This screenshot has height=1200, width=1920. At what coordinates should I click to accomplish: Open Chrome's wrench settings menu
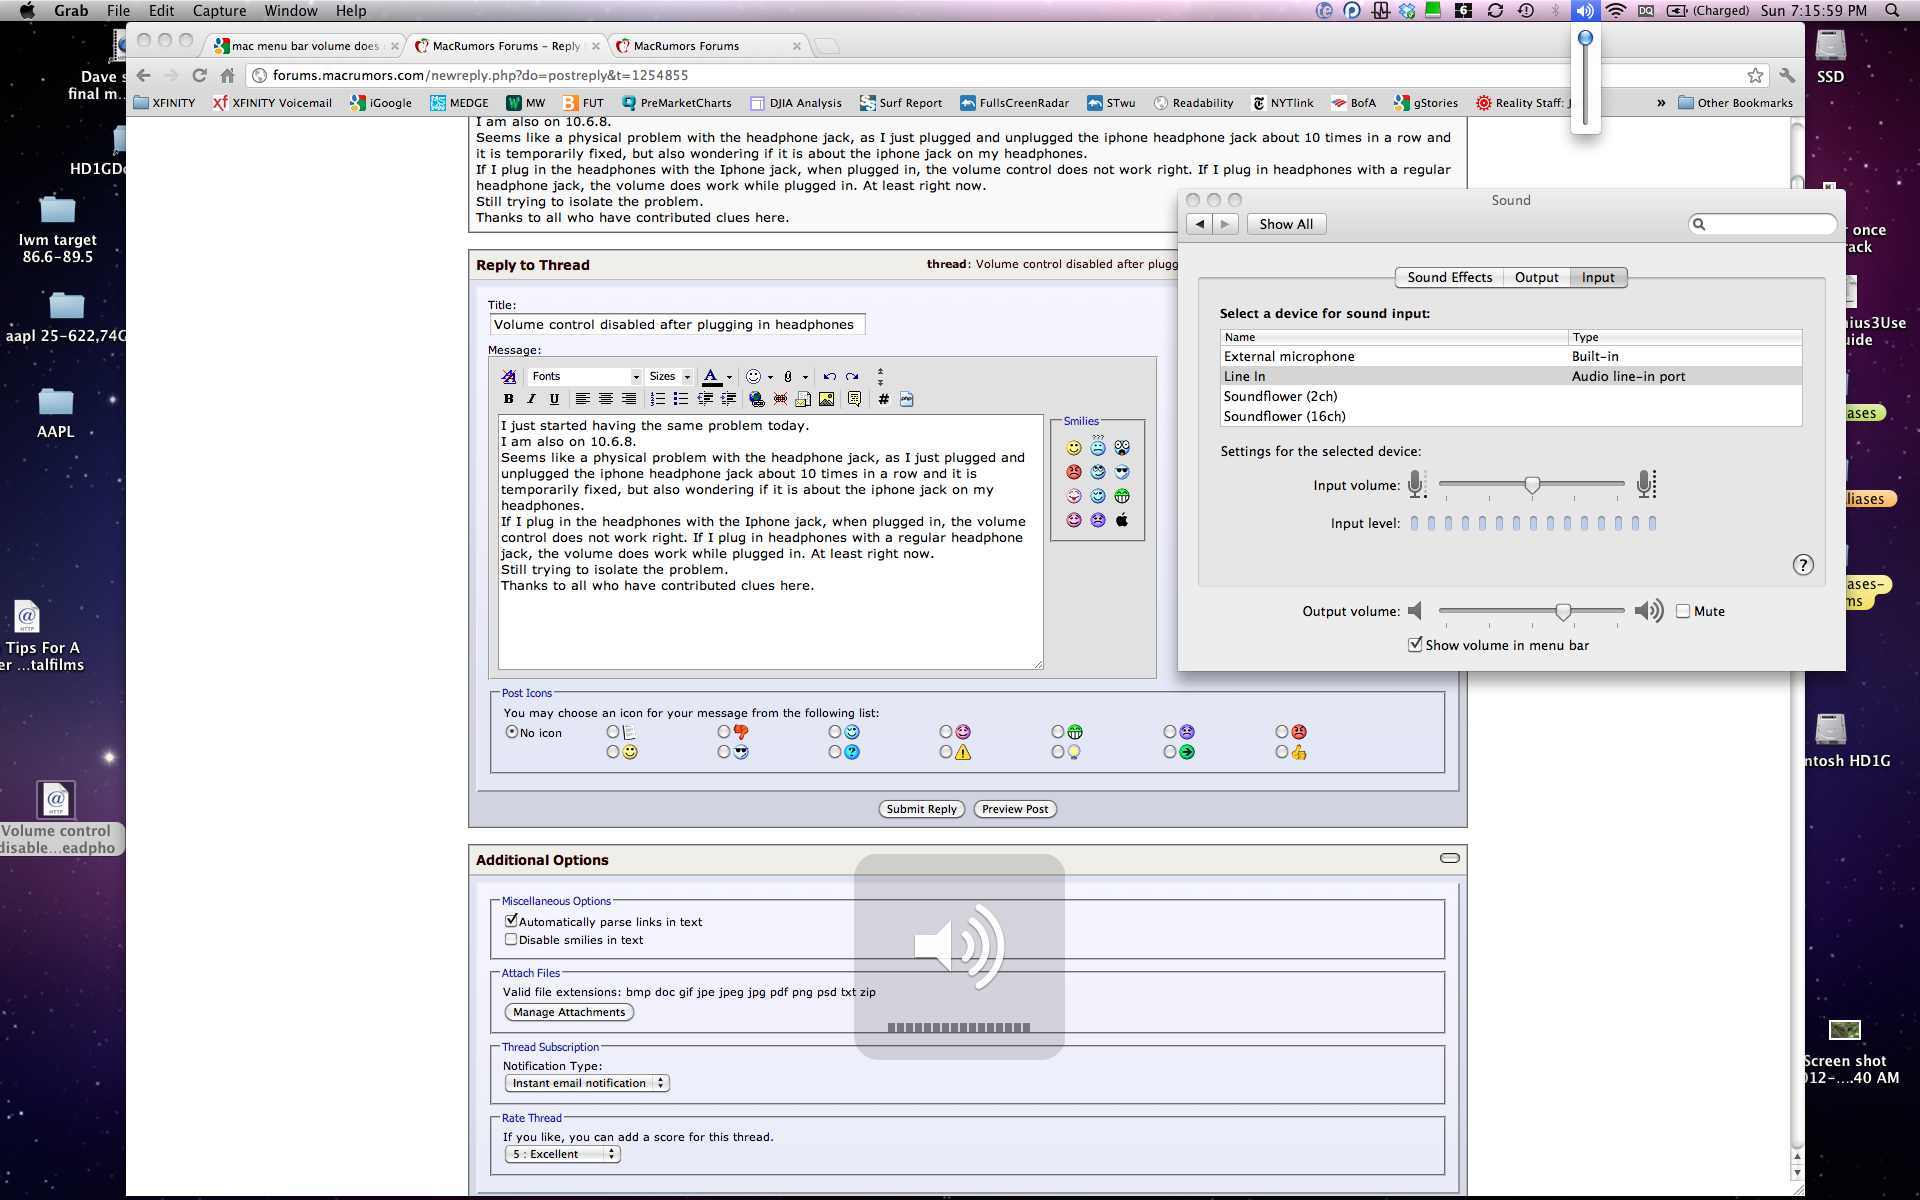1787,75
